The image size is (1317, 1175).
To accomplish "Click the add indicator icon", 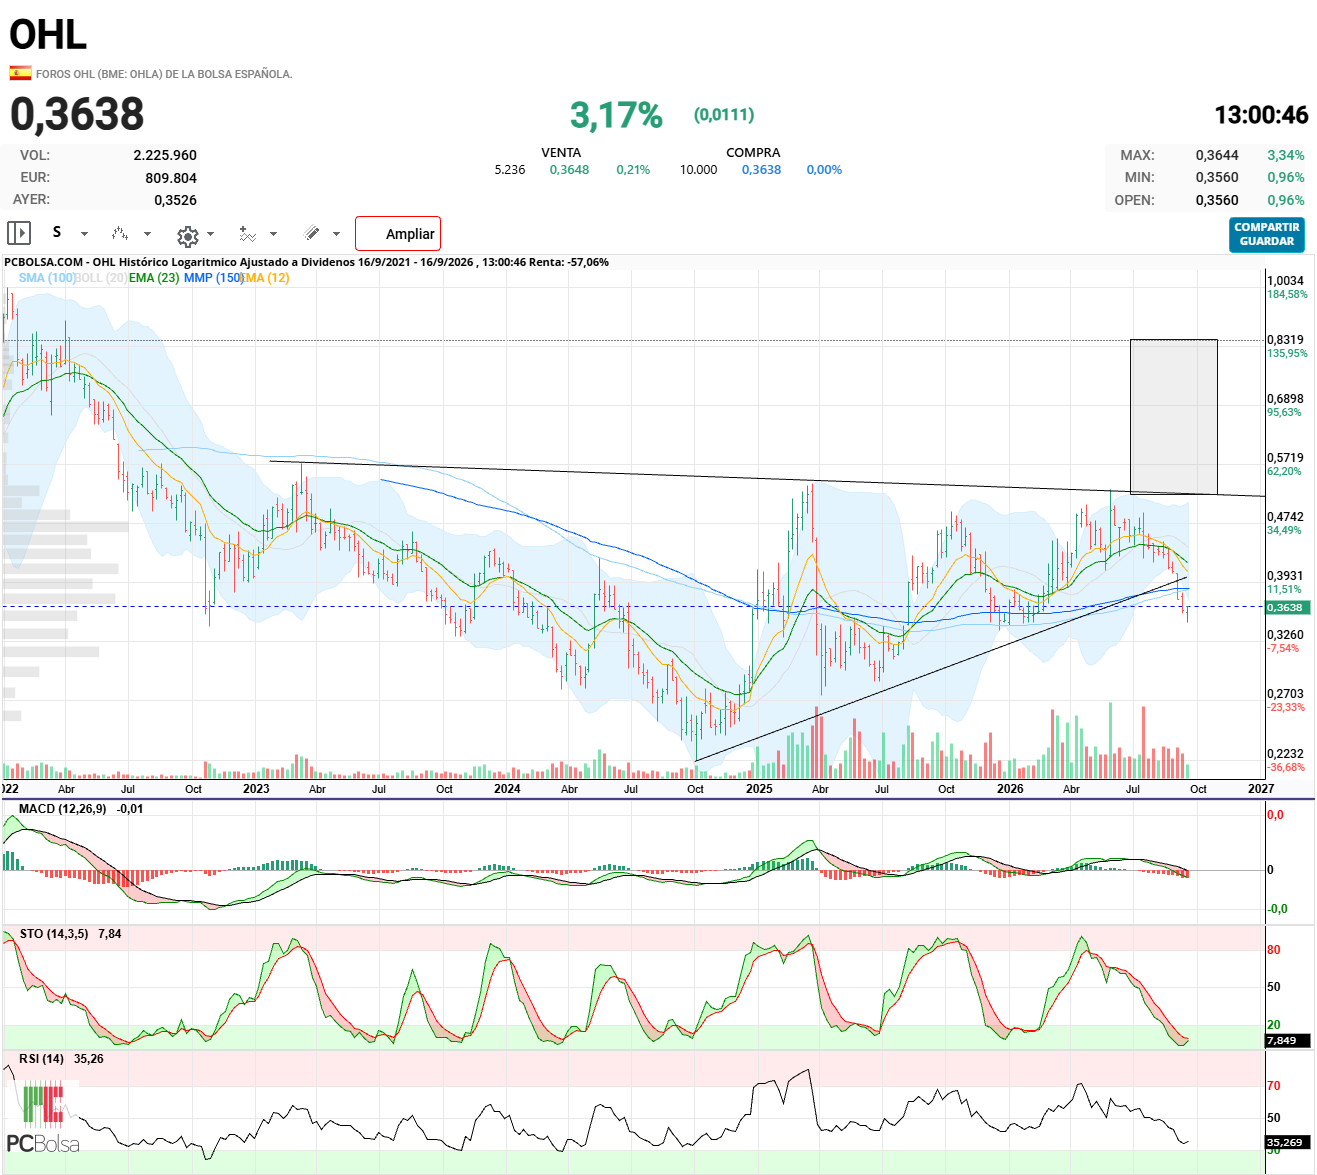I will (x=247, y=234).
